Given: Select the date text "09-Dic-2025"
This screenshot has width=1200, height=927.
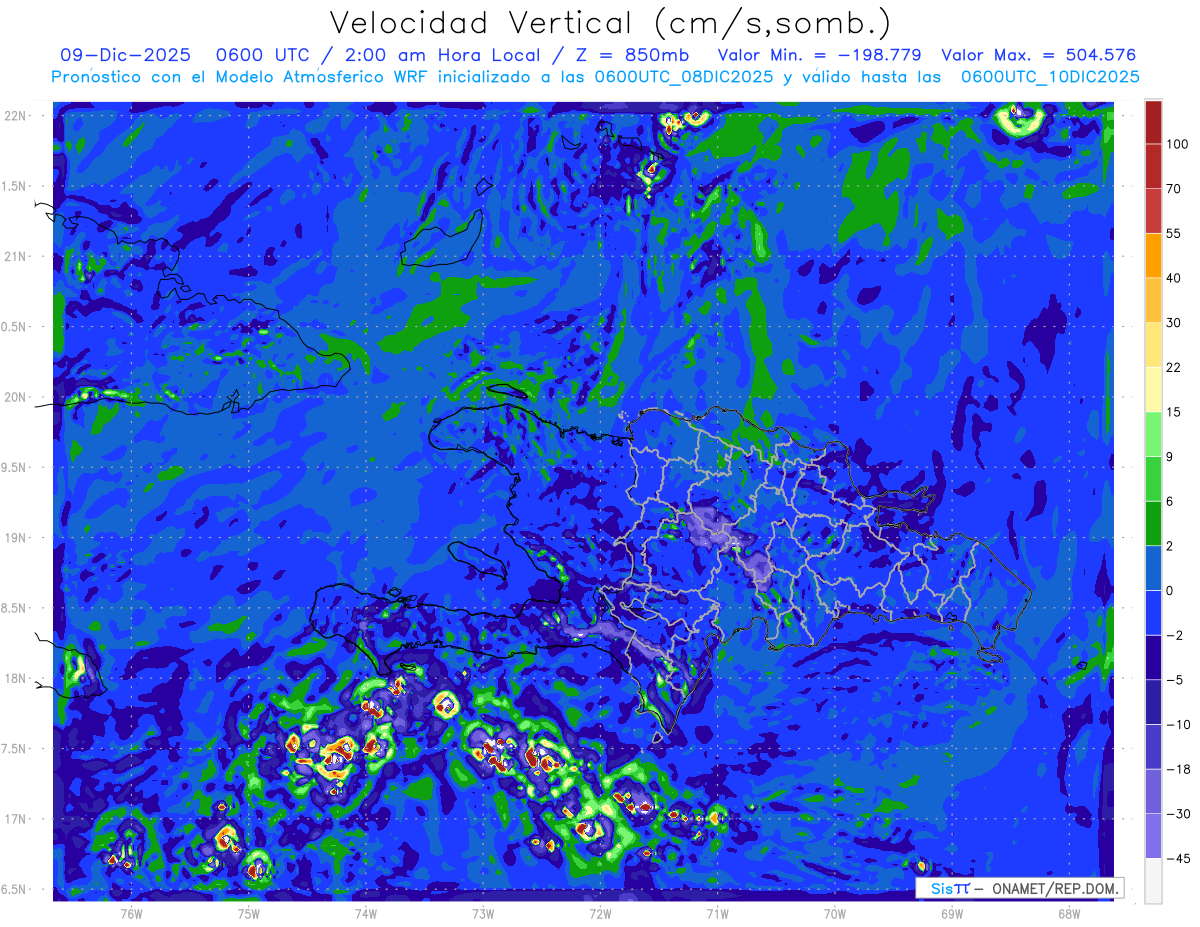Looking at the screenshot, I should point(123,55).
